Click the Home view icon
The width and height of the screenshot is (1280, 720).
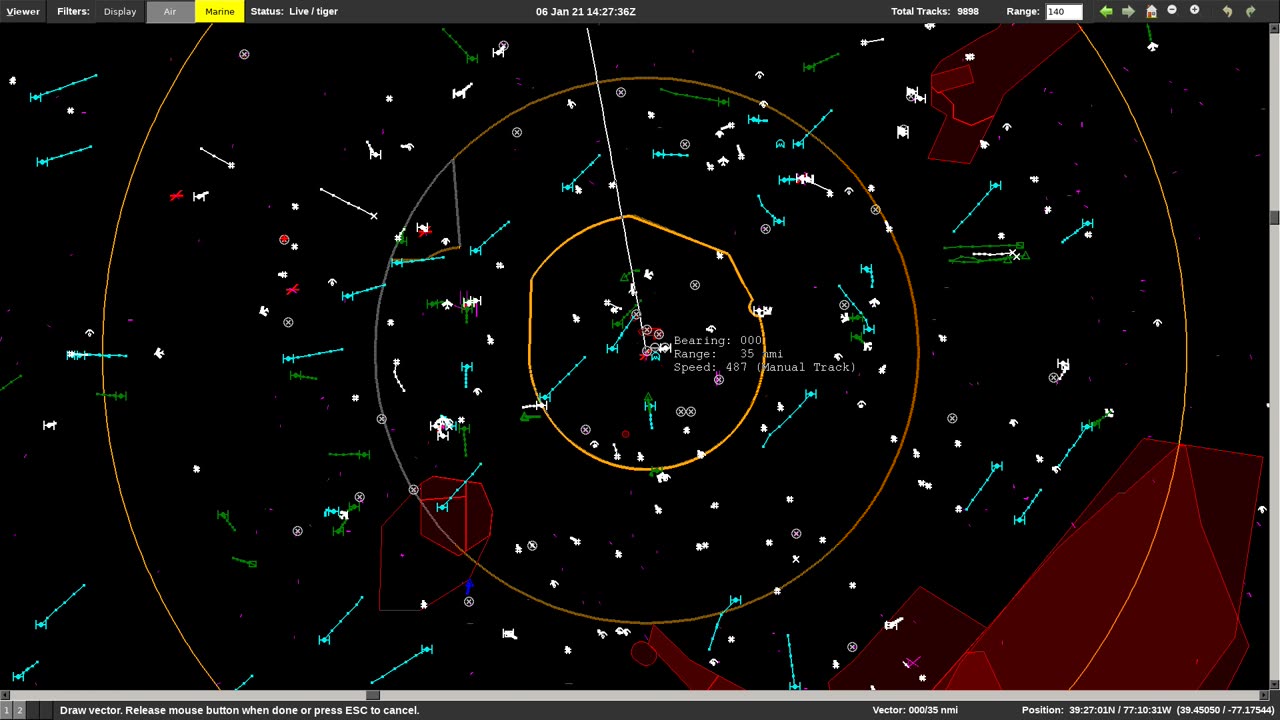1151,11
